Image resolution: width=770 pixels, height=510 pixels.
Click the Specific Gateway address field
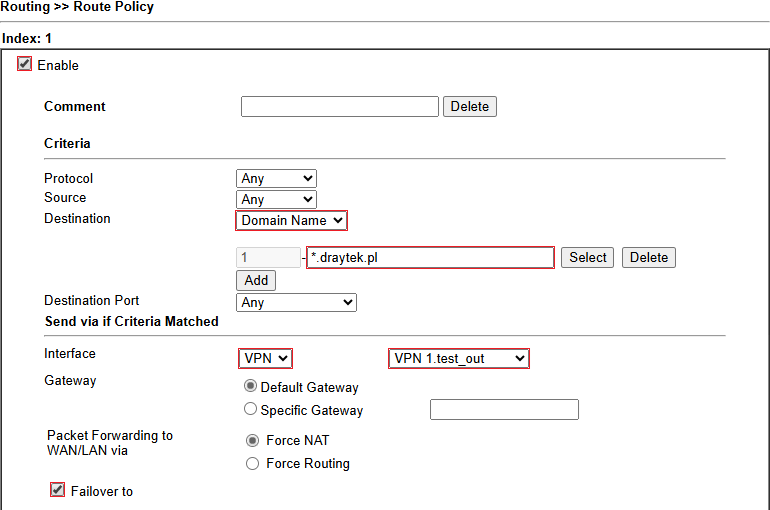504,409
